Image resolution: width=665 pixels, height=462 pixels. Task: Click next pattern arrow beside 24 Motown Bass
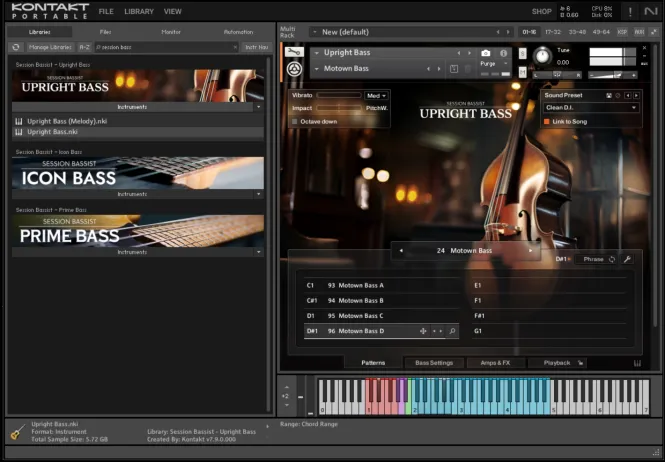coord(530,251)
